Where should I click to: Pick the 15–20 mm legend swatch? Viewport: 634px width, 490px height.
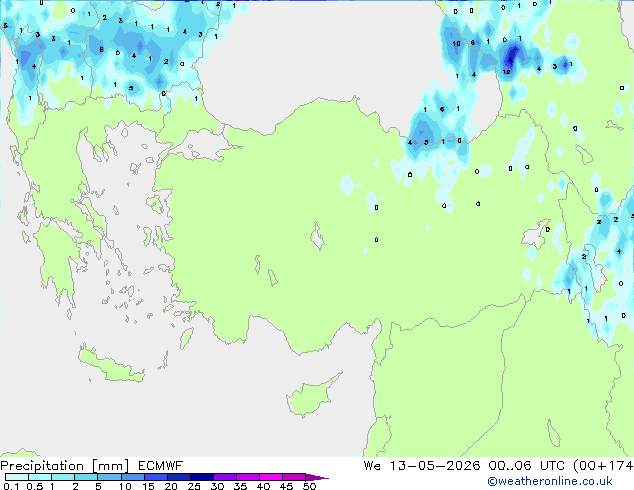(x=155, y=477)
